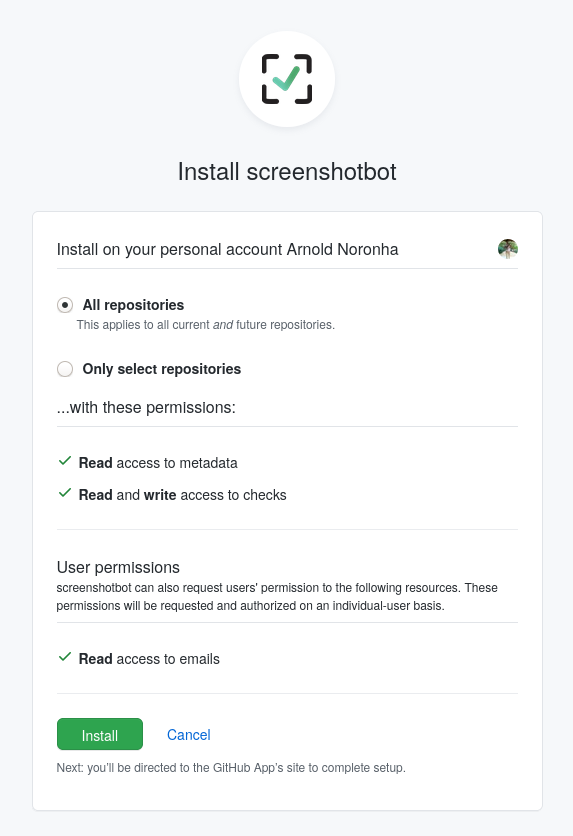
Task: Install the screenshotbot app with green button
Action: click(x=100, y=734)
